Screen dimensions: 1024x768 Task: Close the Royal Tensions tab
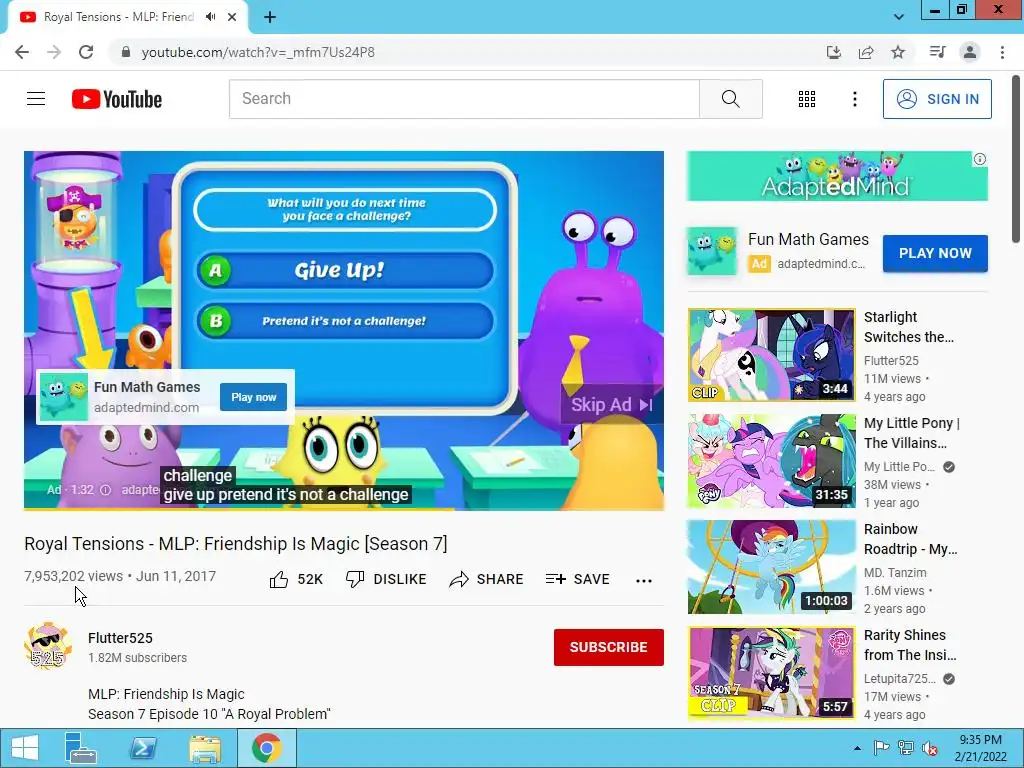pos(232,17)
